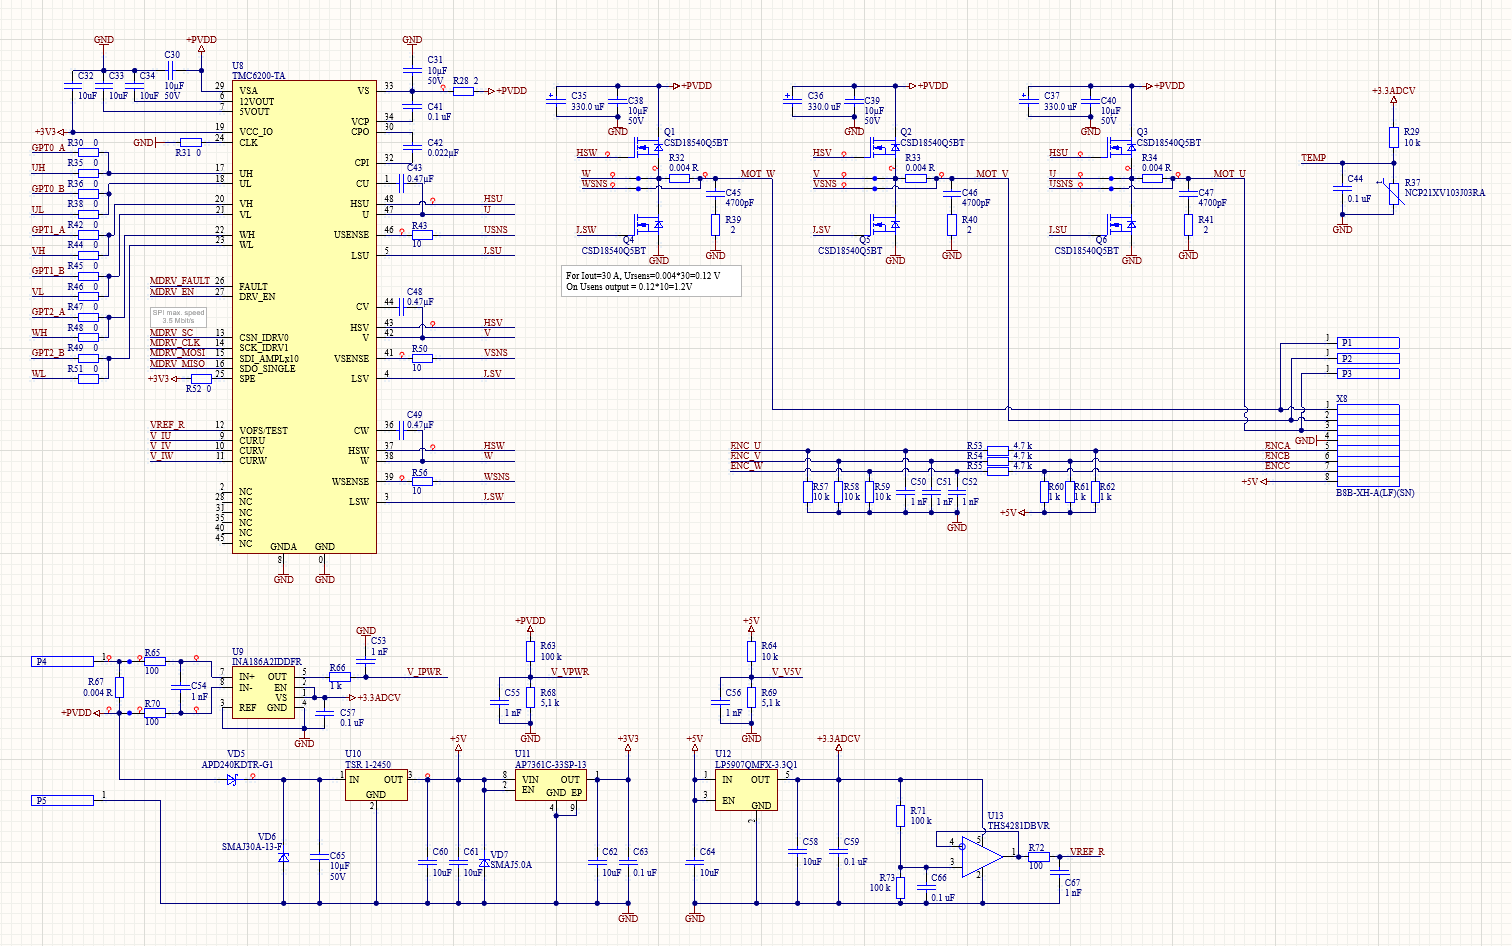Image resolution: width=1512 pixels, height=946 pixels.
Task: Select the R28 resistor designator
Action: pyautogui.click(x=461, y=80)
